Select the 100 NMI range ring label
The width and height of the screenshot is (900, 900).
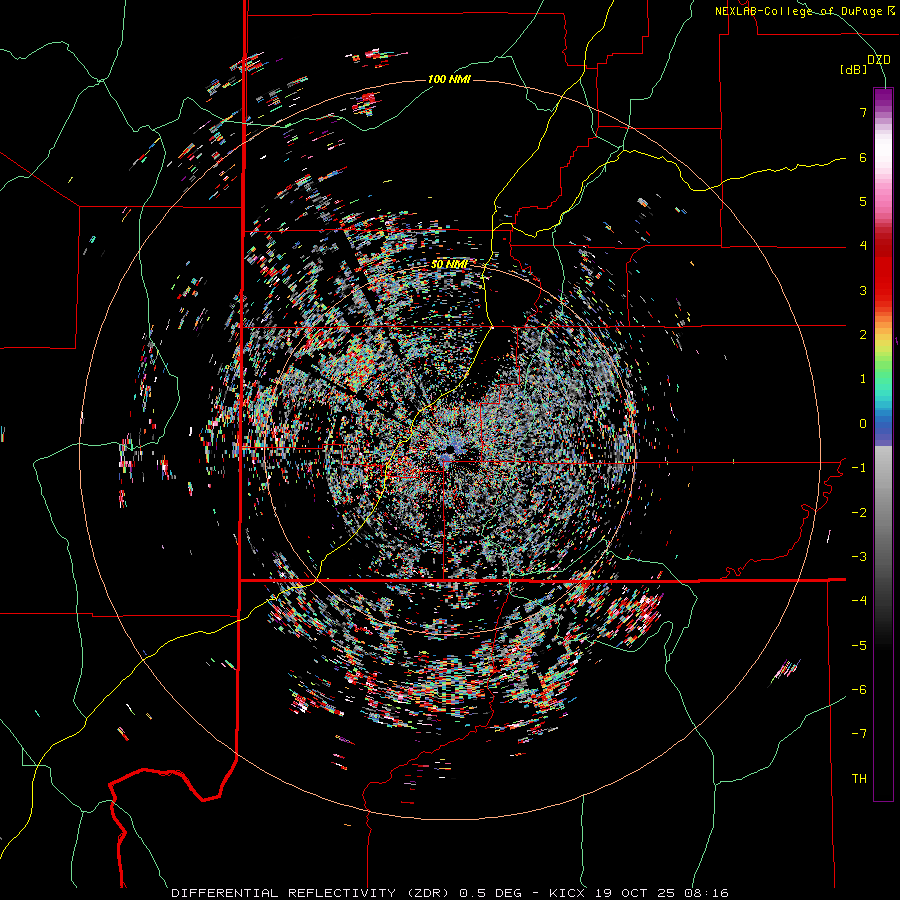point(449,79)
